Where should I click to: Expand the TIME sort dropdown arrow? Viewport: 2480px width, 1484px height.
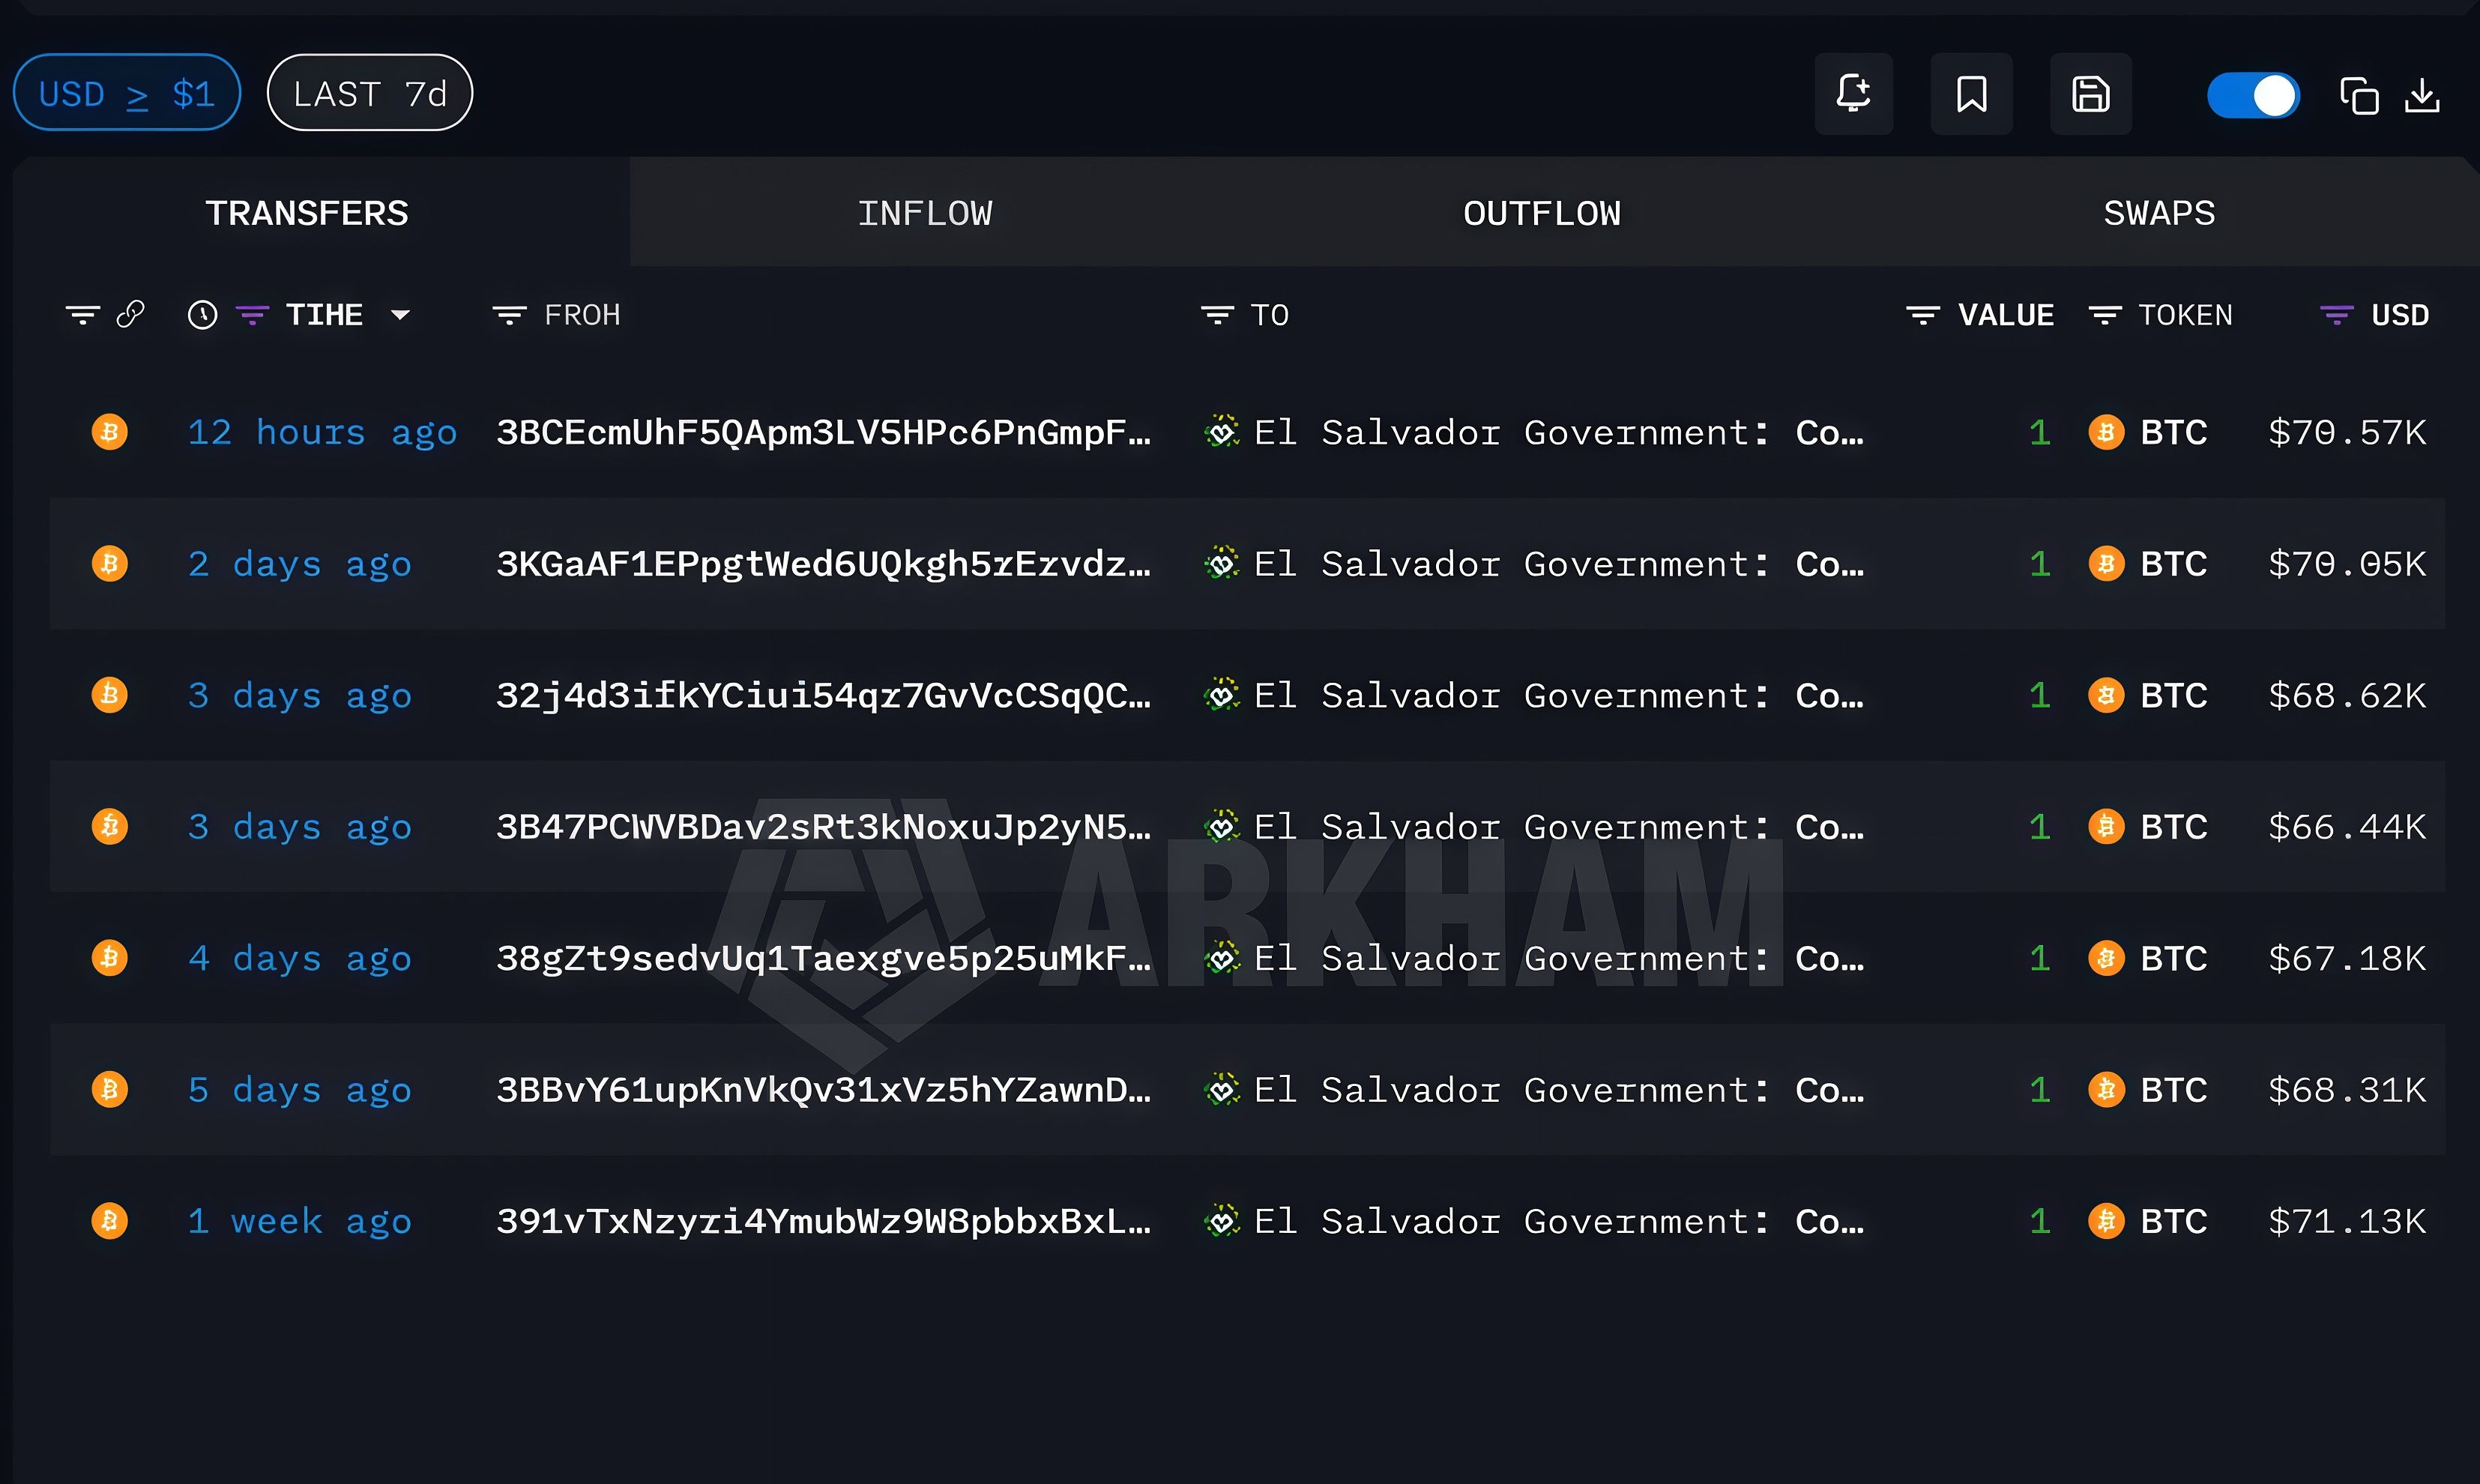pos(400,315)
